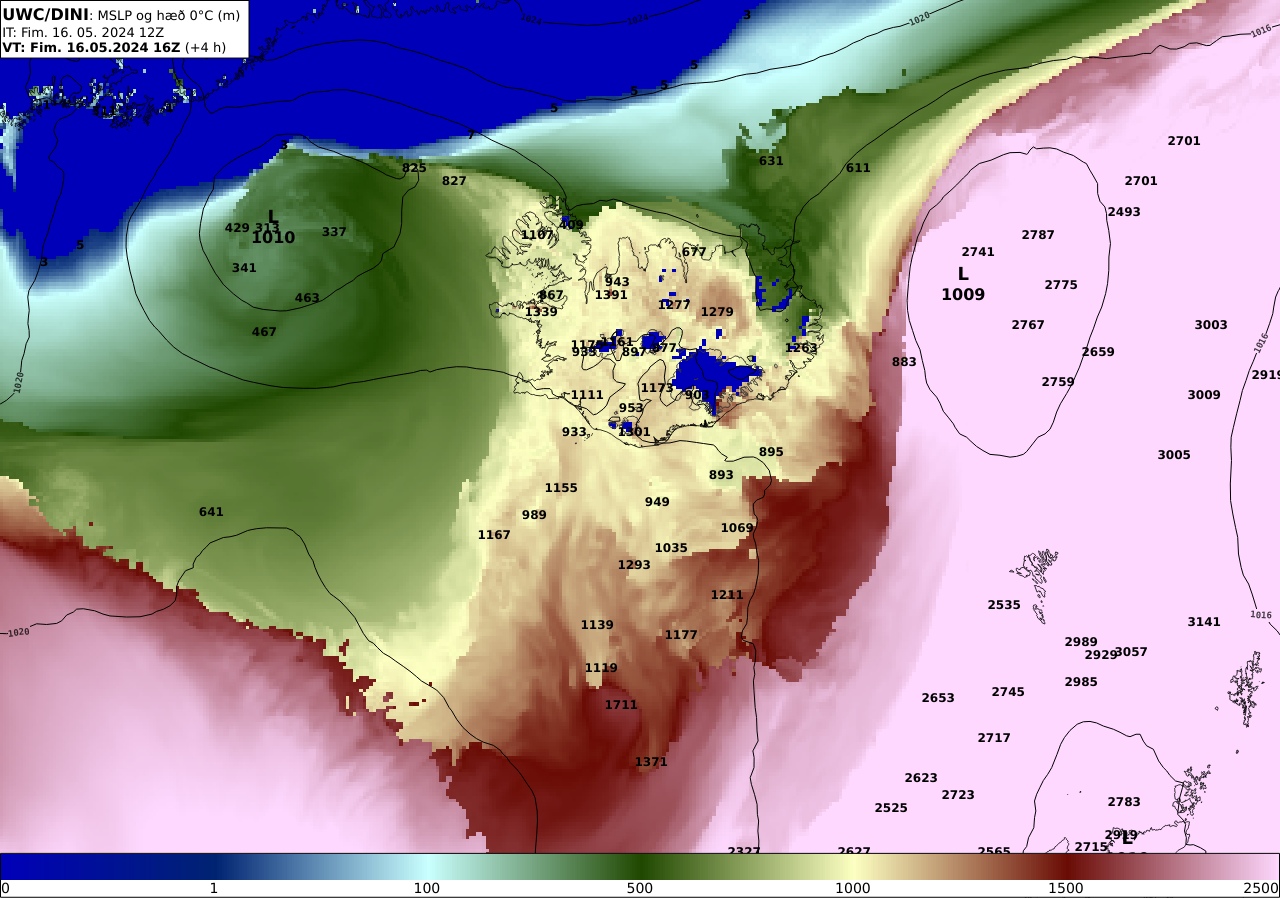Click the 500 label on color scale

point(640,888)
